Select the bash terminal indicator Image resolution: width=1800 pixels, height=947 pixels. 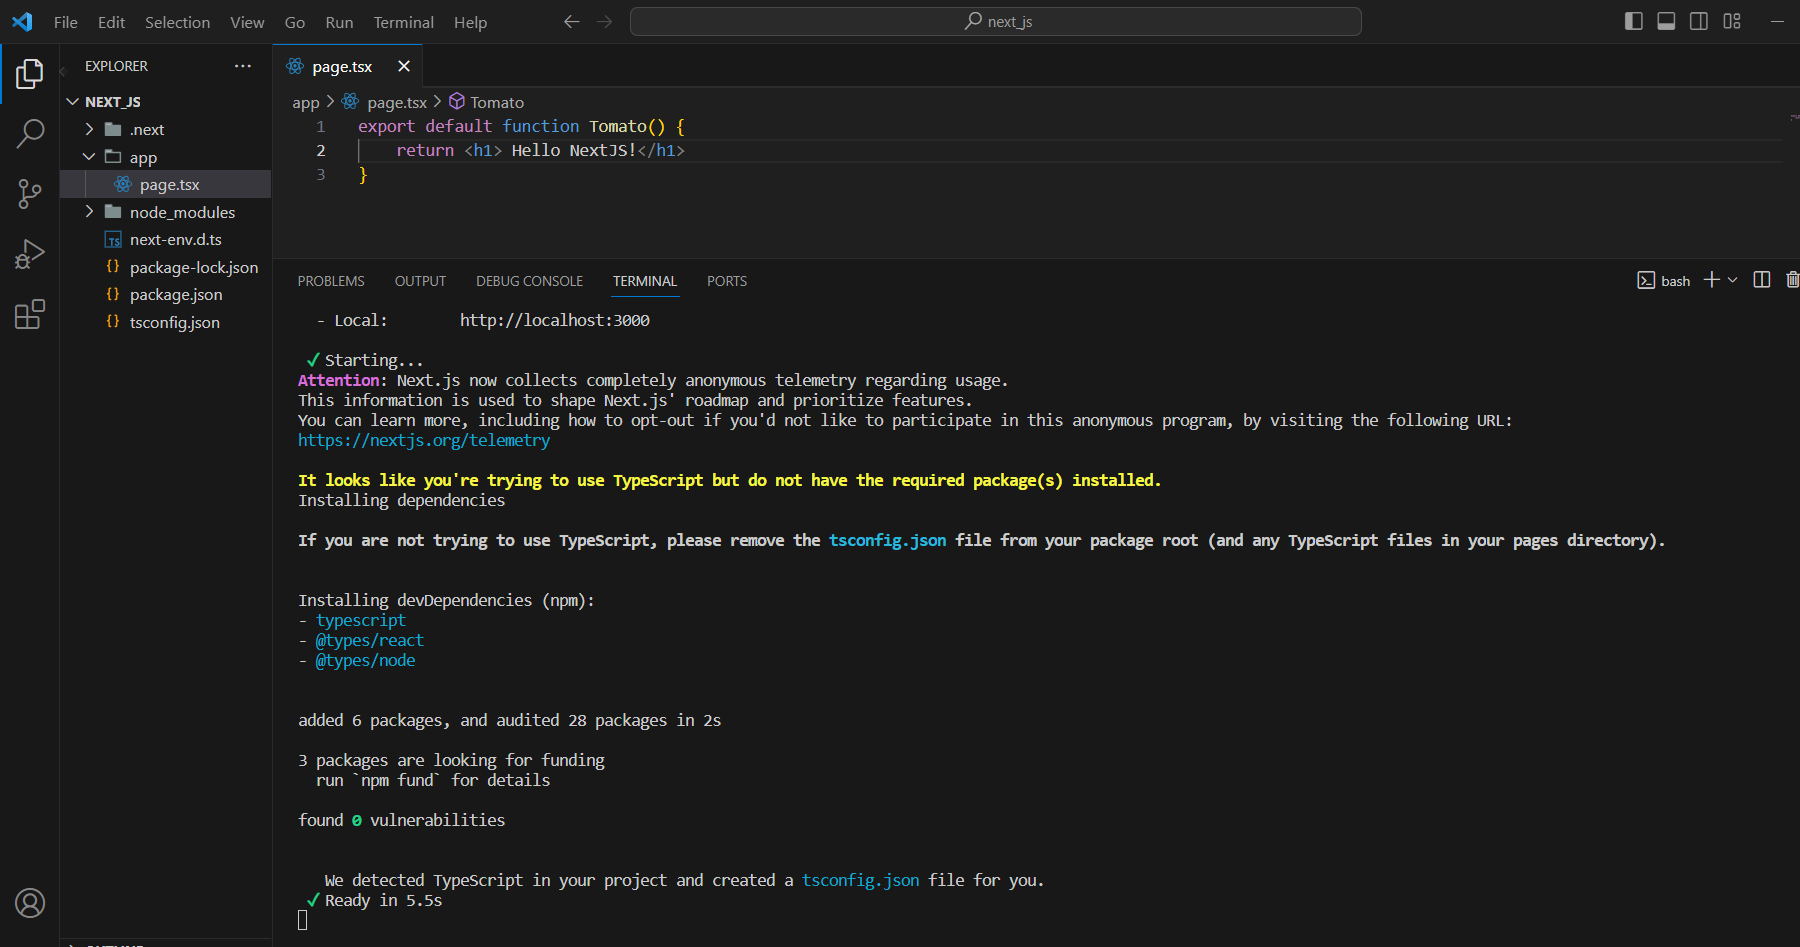pyautogui.click(x=1664, y=281)
